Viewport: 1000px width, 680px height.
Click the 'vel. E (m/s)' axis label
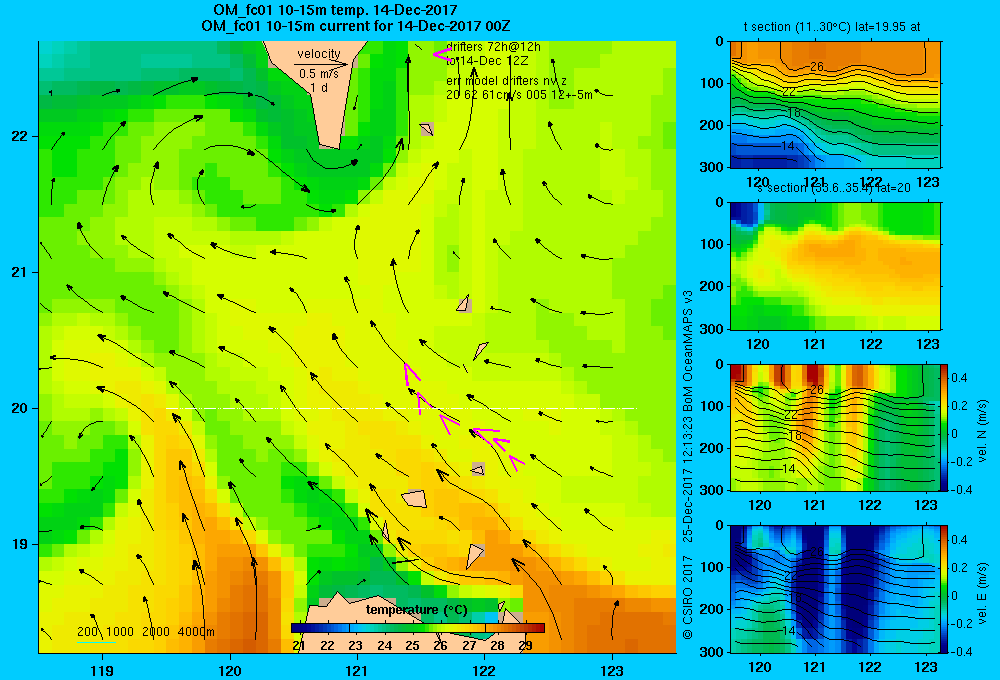coord(982,592)
